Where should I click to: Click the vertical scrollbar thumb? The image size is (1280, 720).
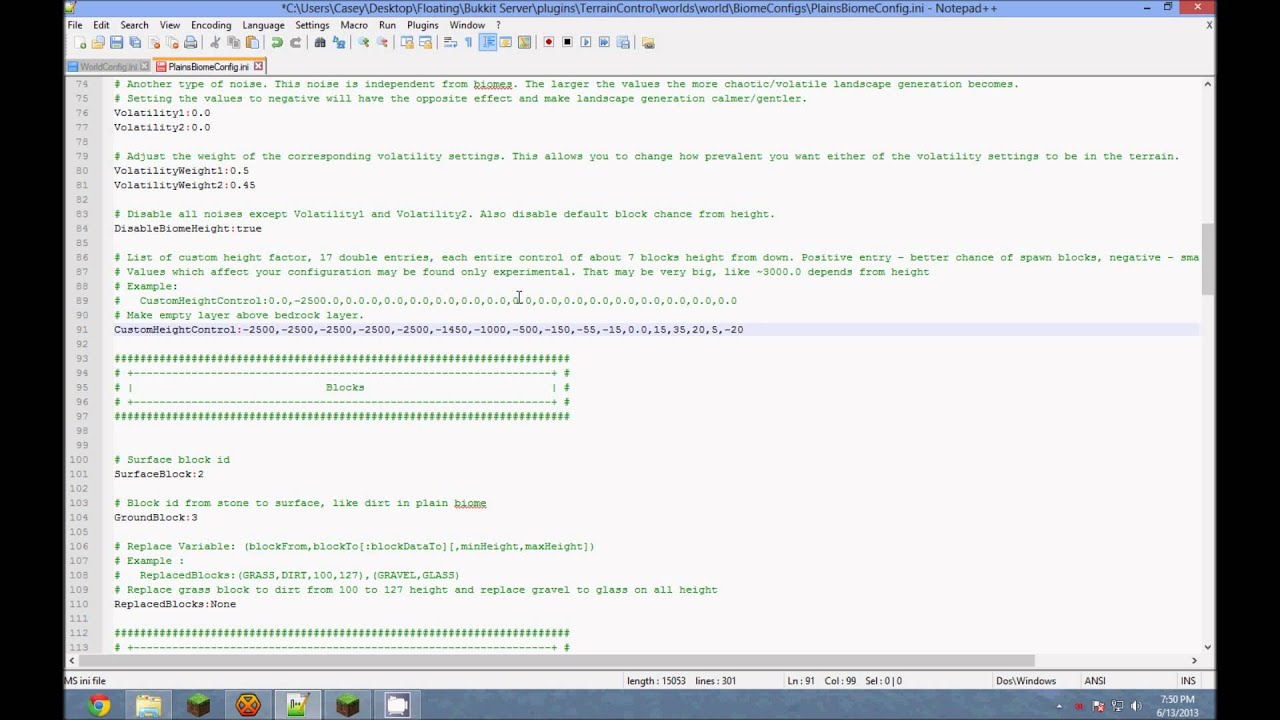[x=1208, y=259]
